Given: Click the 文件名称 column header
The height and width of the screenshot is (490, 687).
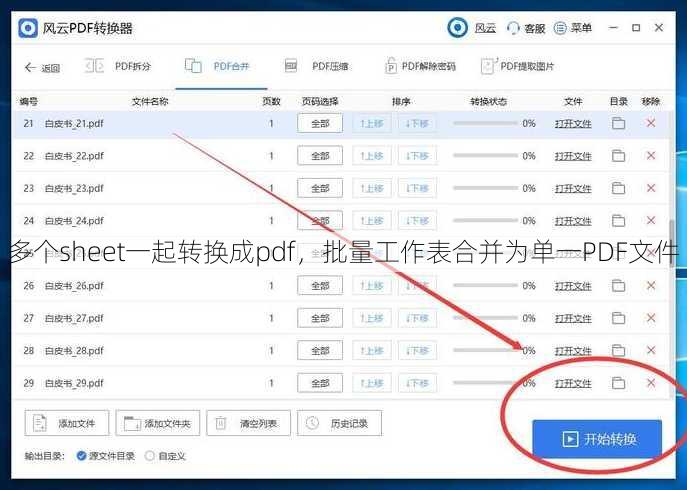Looking at the screenshot, I should click(150, 102).
